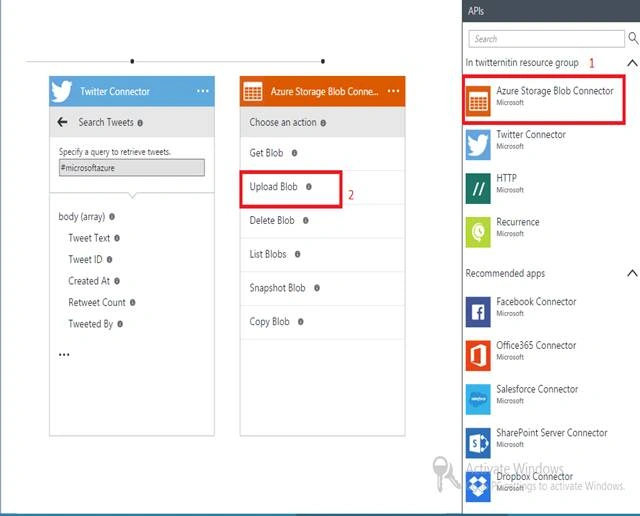Click the 'SharePoint Server Connector' label

click(551, 432)
